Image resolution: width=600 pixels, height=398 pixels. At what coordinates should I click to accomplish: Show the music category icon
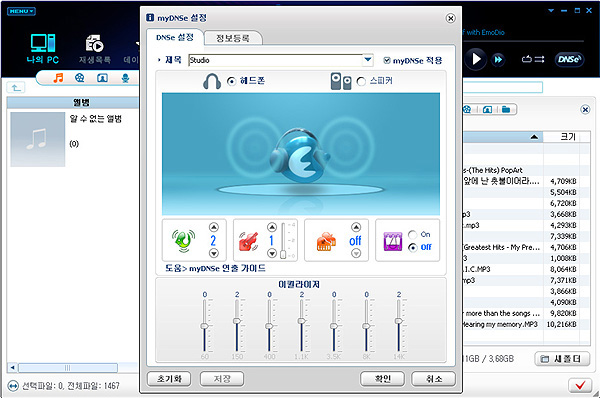pos(58,78)
